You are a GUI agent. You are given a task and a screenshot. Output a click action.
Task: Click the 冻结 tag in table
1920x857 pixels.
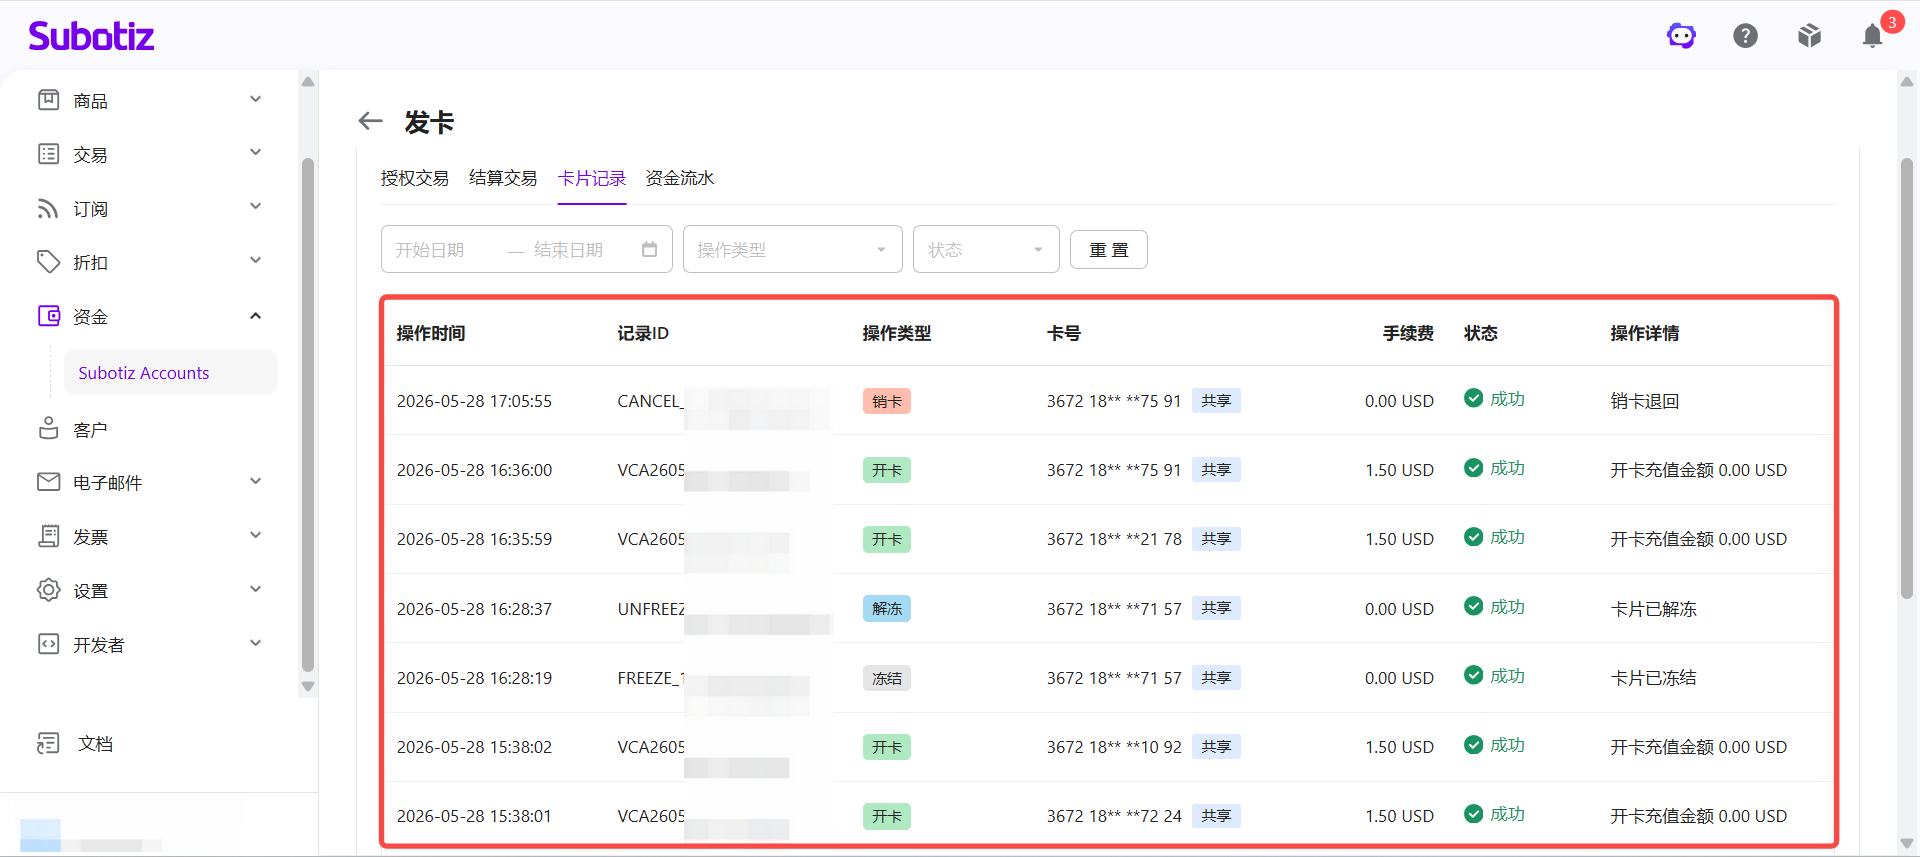point(886,678)
